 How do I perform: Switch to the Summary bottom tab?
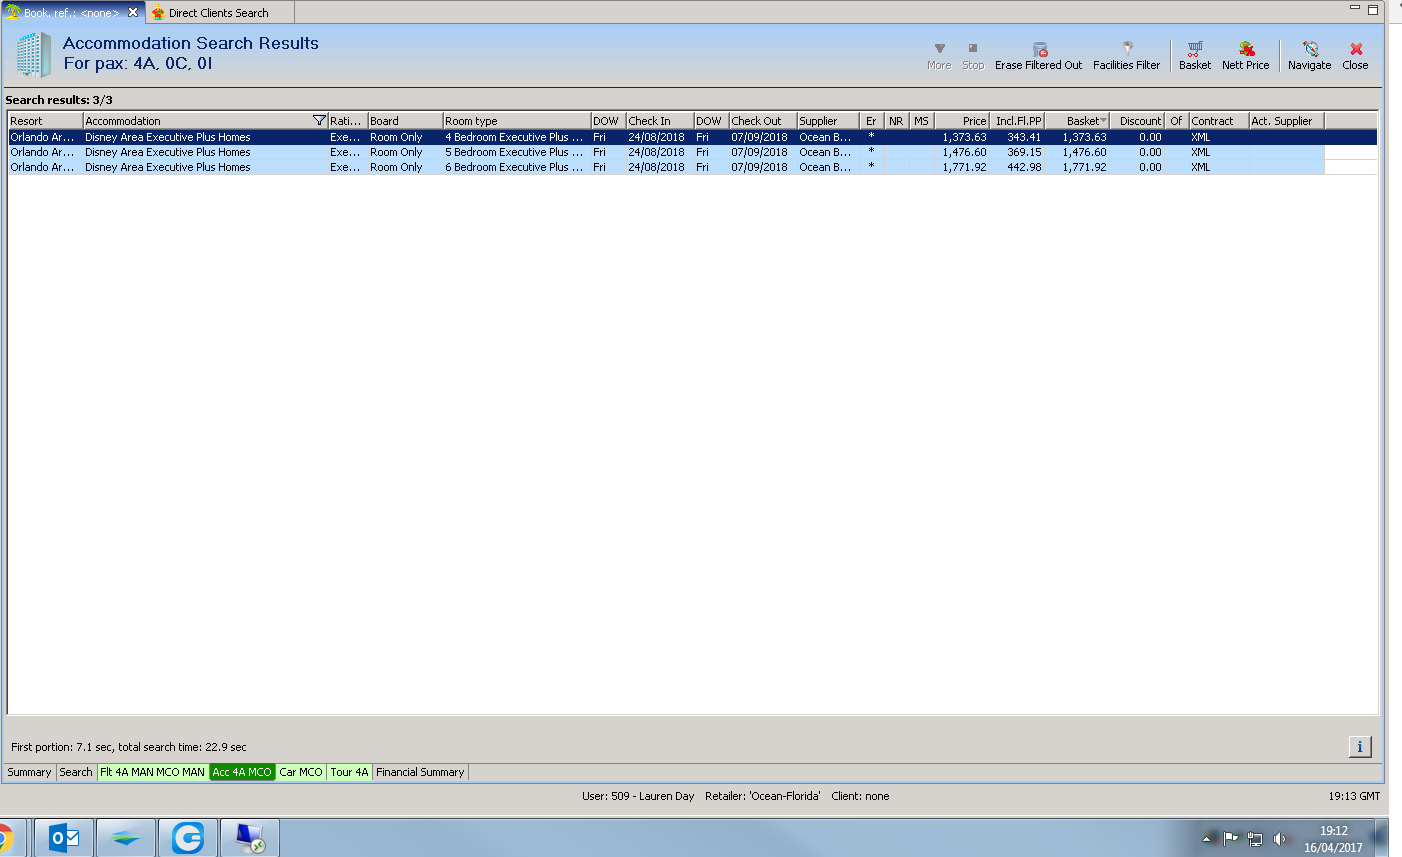29,772
